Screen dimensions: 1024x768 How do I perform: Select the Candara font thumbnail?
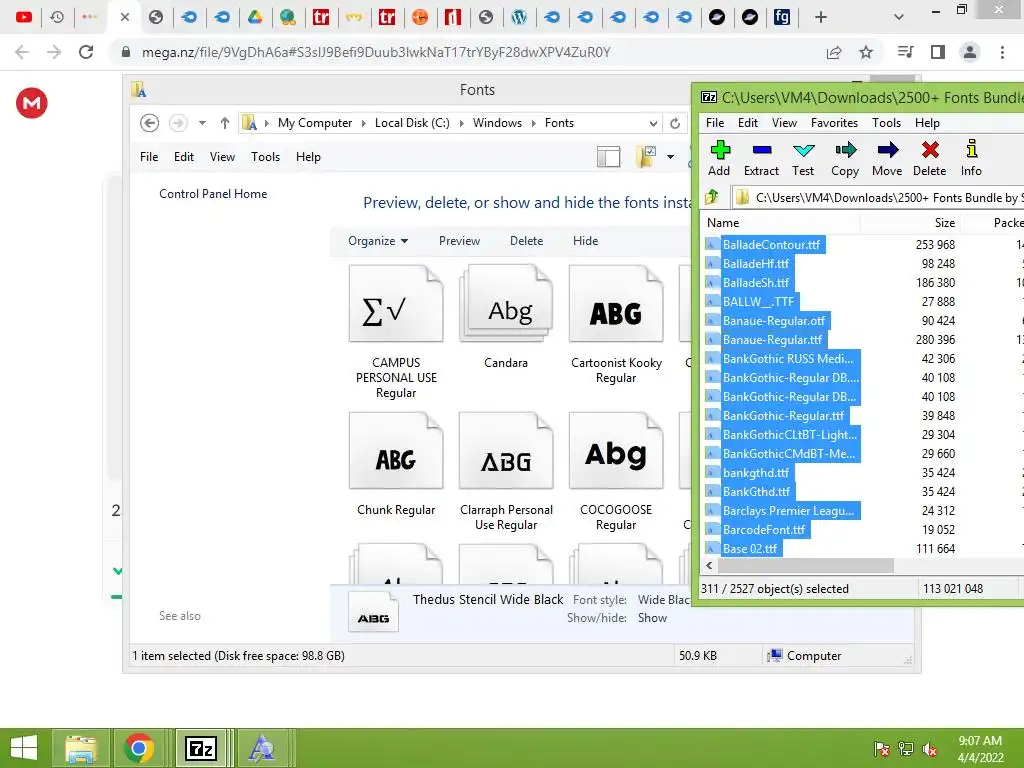(506, 317)
